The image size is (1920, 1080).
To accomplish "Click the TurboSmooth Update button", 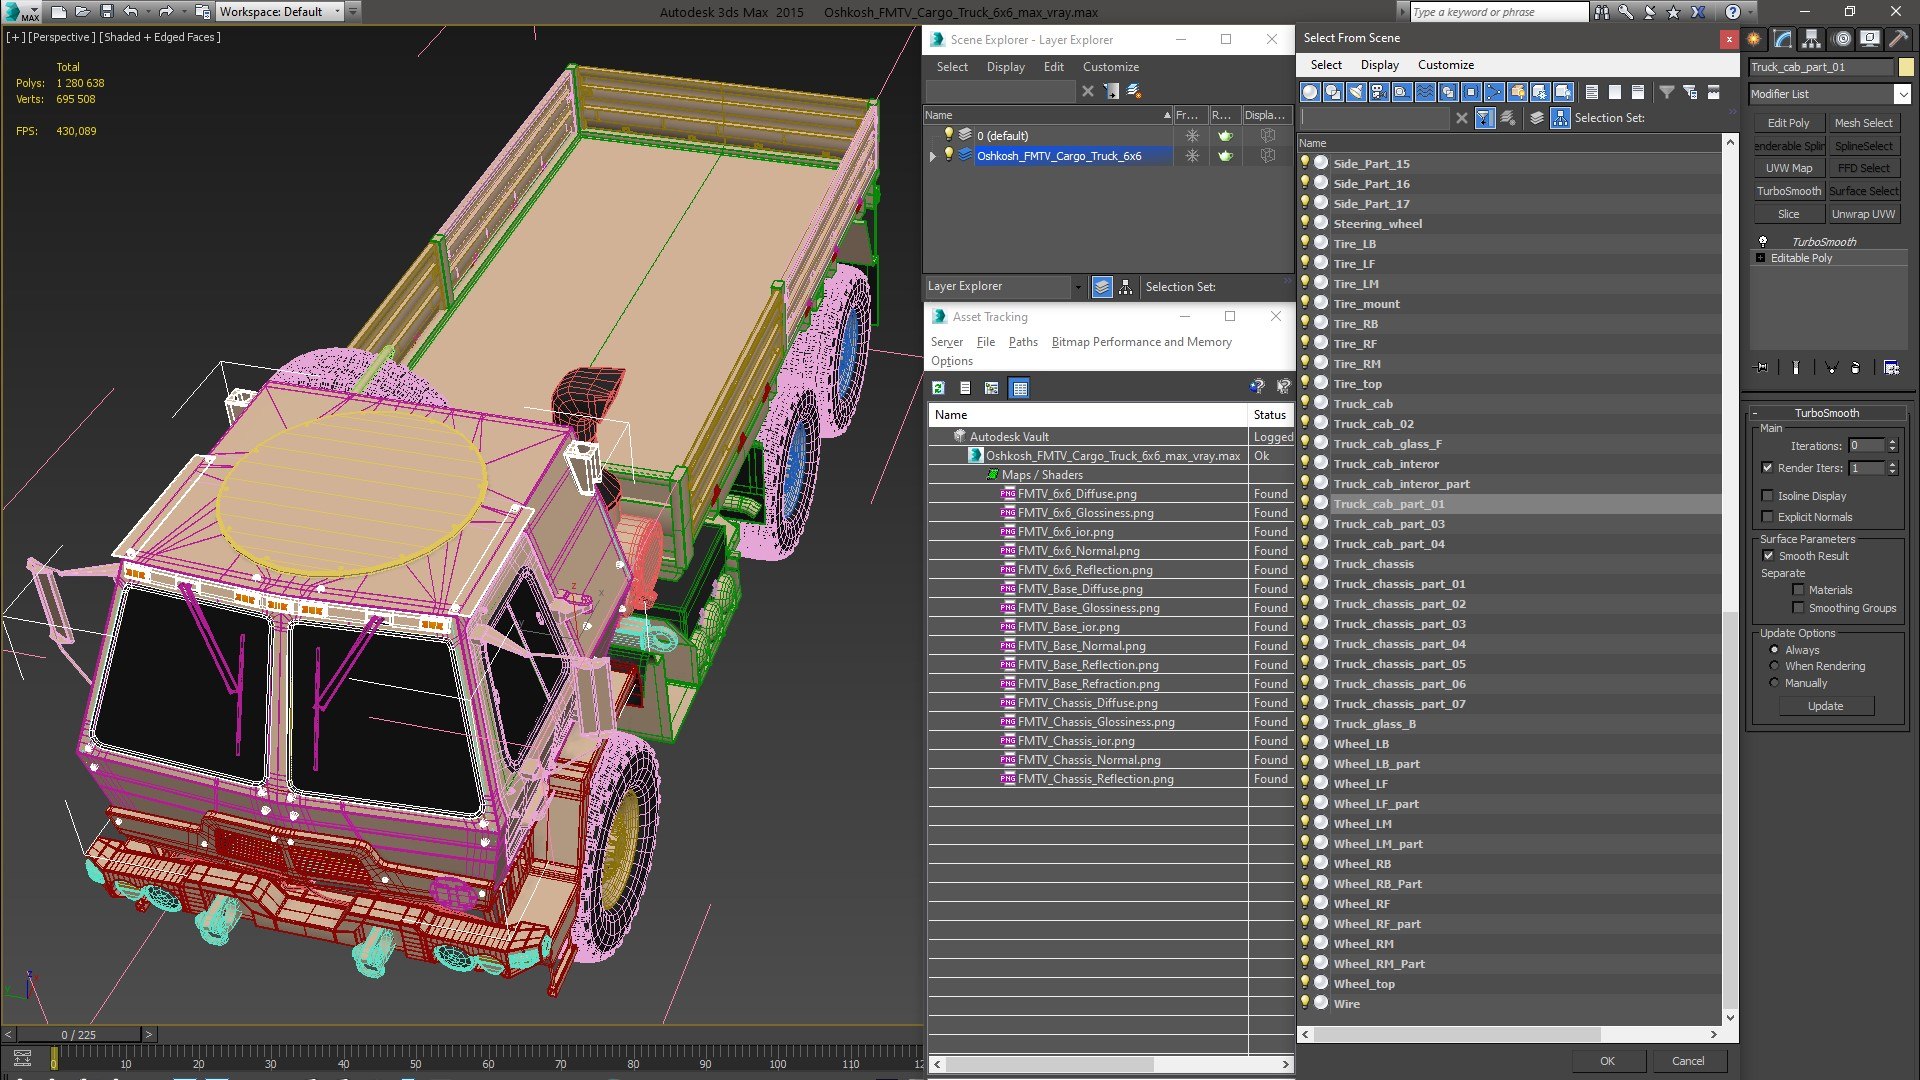I will pyautogui.click(x=1825, y=706).
